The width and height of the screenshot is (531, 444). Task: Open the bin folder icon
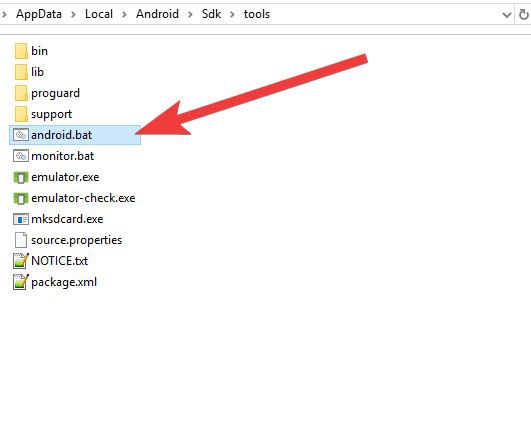(x=21, y=51)
